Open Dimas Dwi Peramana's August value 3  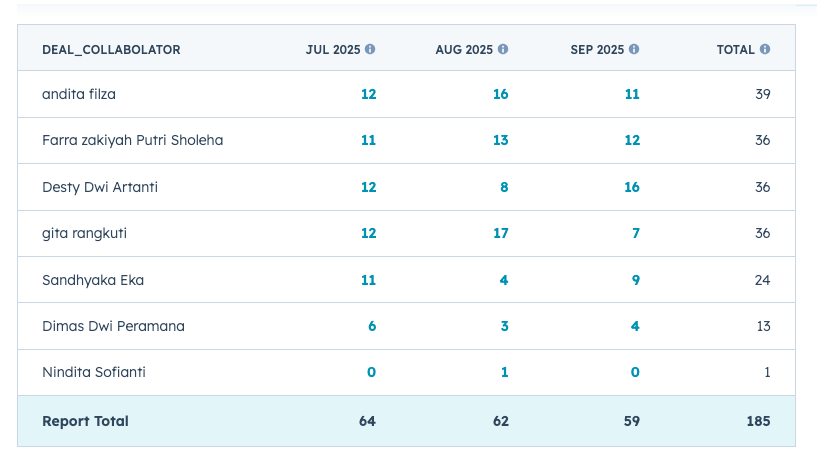click(504, 326)
